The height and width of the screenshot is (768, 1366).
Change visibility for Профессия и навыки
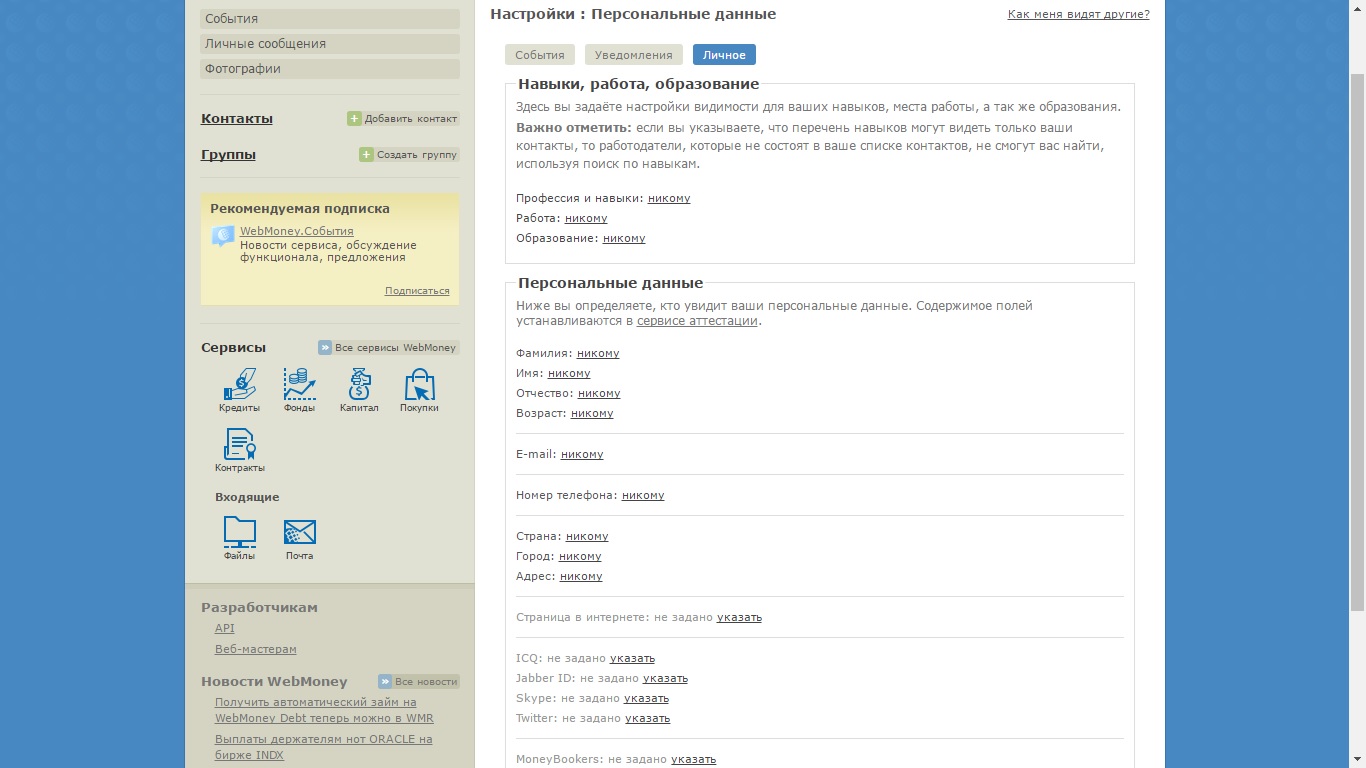pos(669,198)
